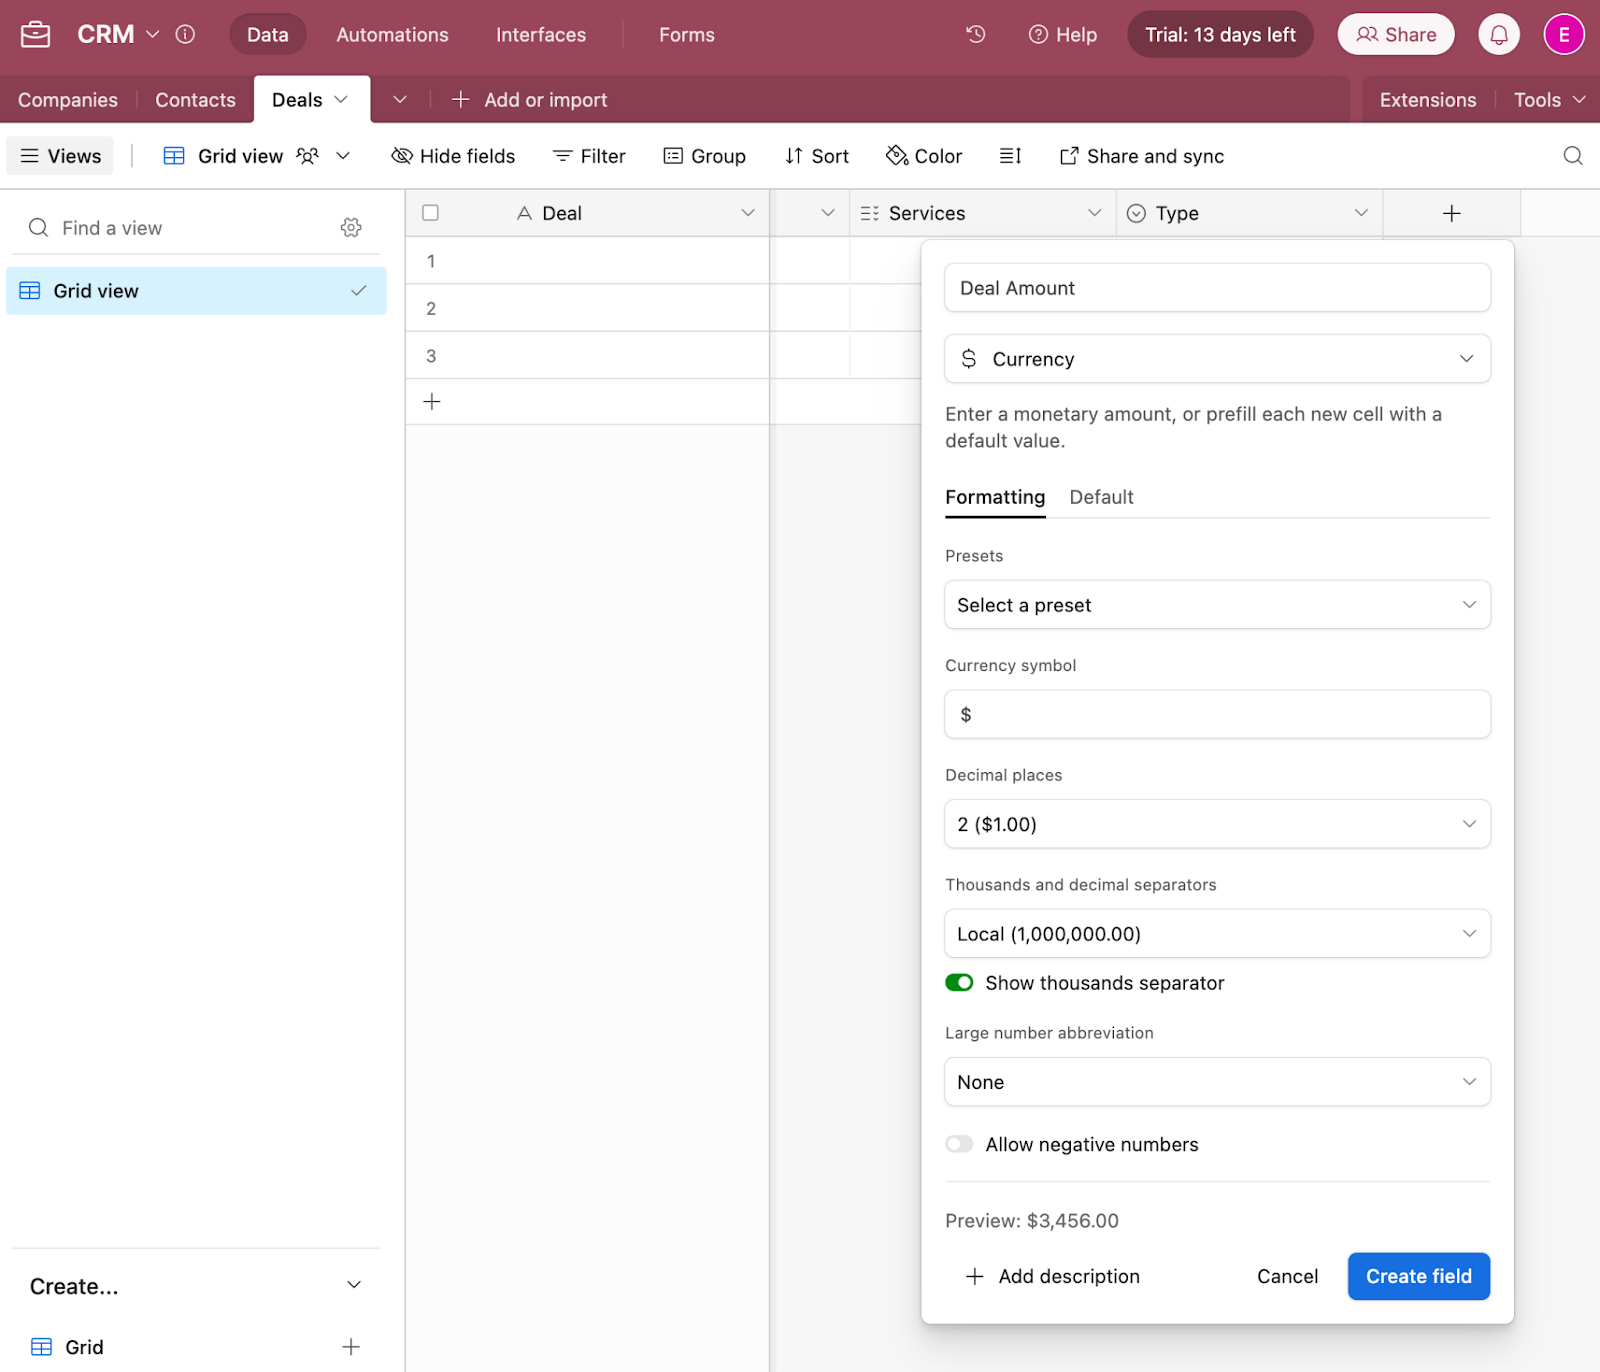Image resolution: width=1600 pixels, height=1372 pixels.
Task: Open the Grid view name dropdown chevron
Action: coord(343,156)
